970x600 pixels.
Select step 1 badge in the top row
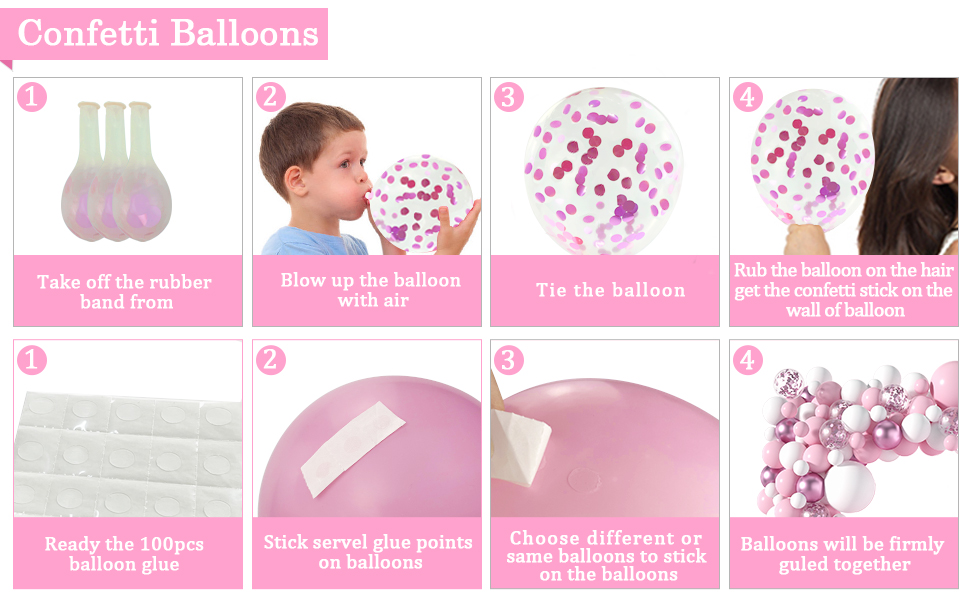point(32,96)
